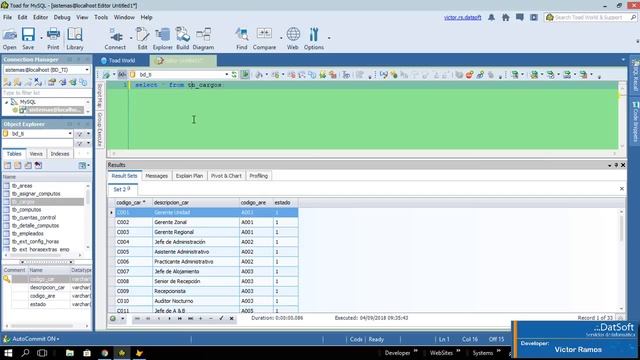Image resolution: width=640 pixels, height=360 pixels.
Task: Click the Auditor Nocturno cell
Action: 196,301
